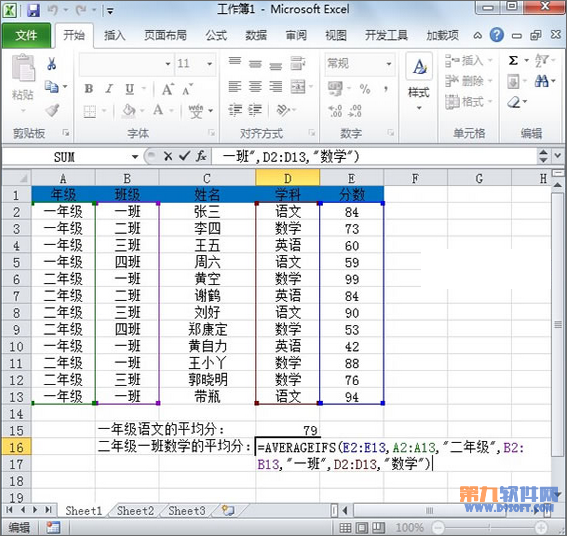Switch to the 页面布局 ribbon tab
The height and width of the screenshot is (536, 567).
point(166,35)
